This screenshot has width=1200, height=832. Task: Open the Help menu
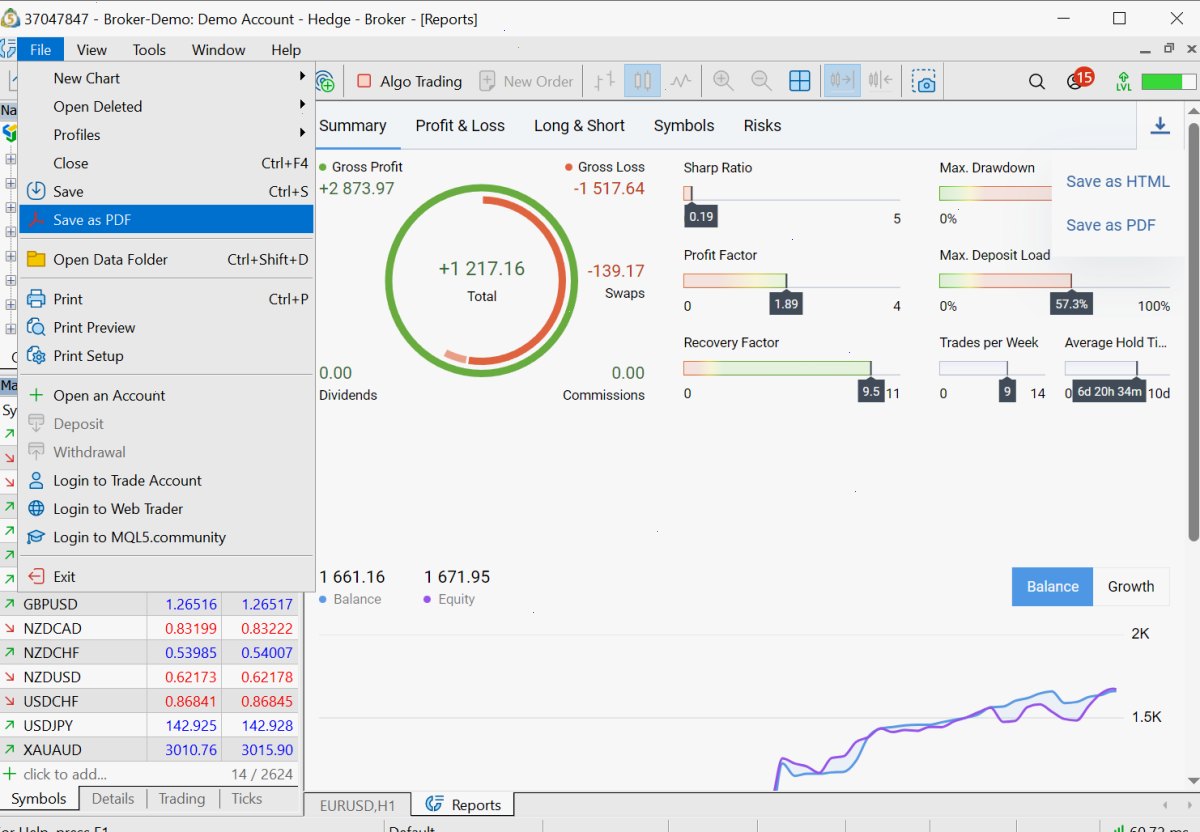pyautogui.click(x=286, y=49)
